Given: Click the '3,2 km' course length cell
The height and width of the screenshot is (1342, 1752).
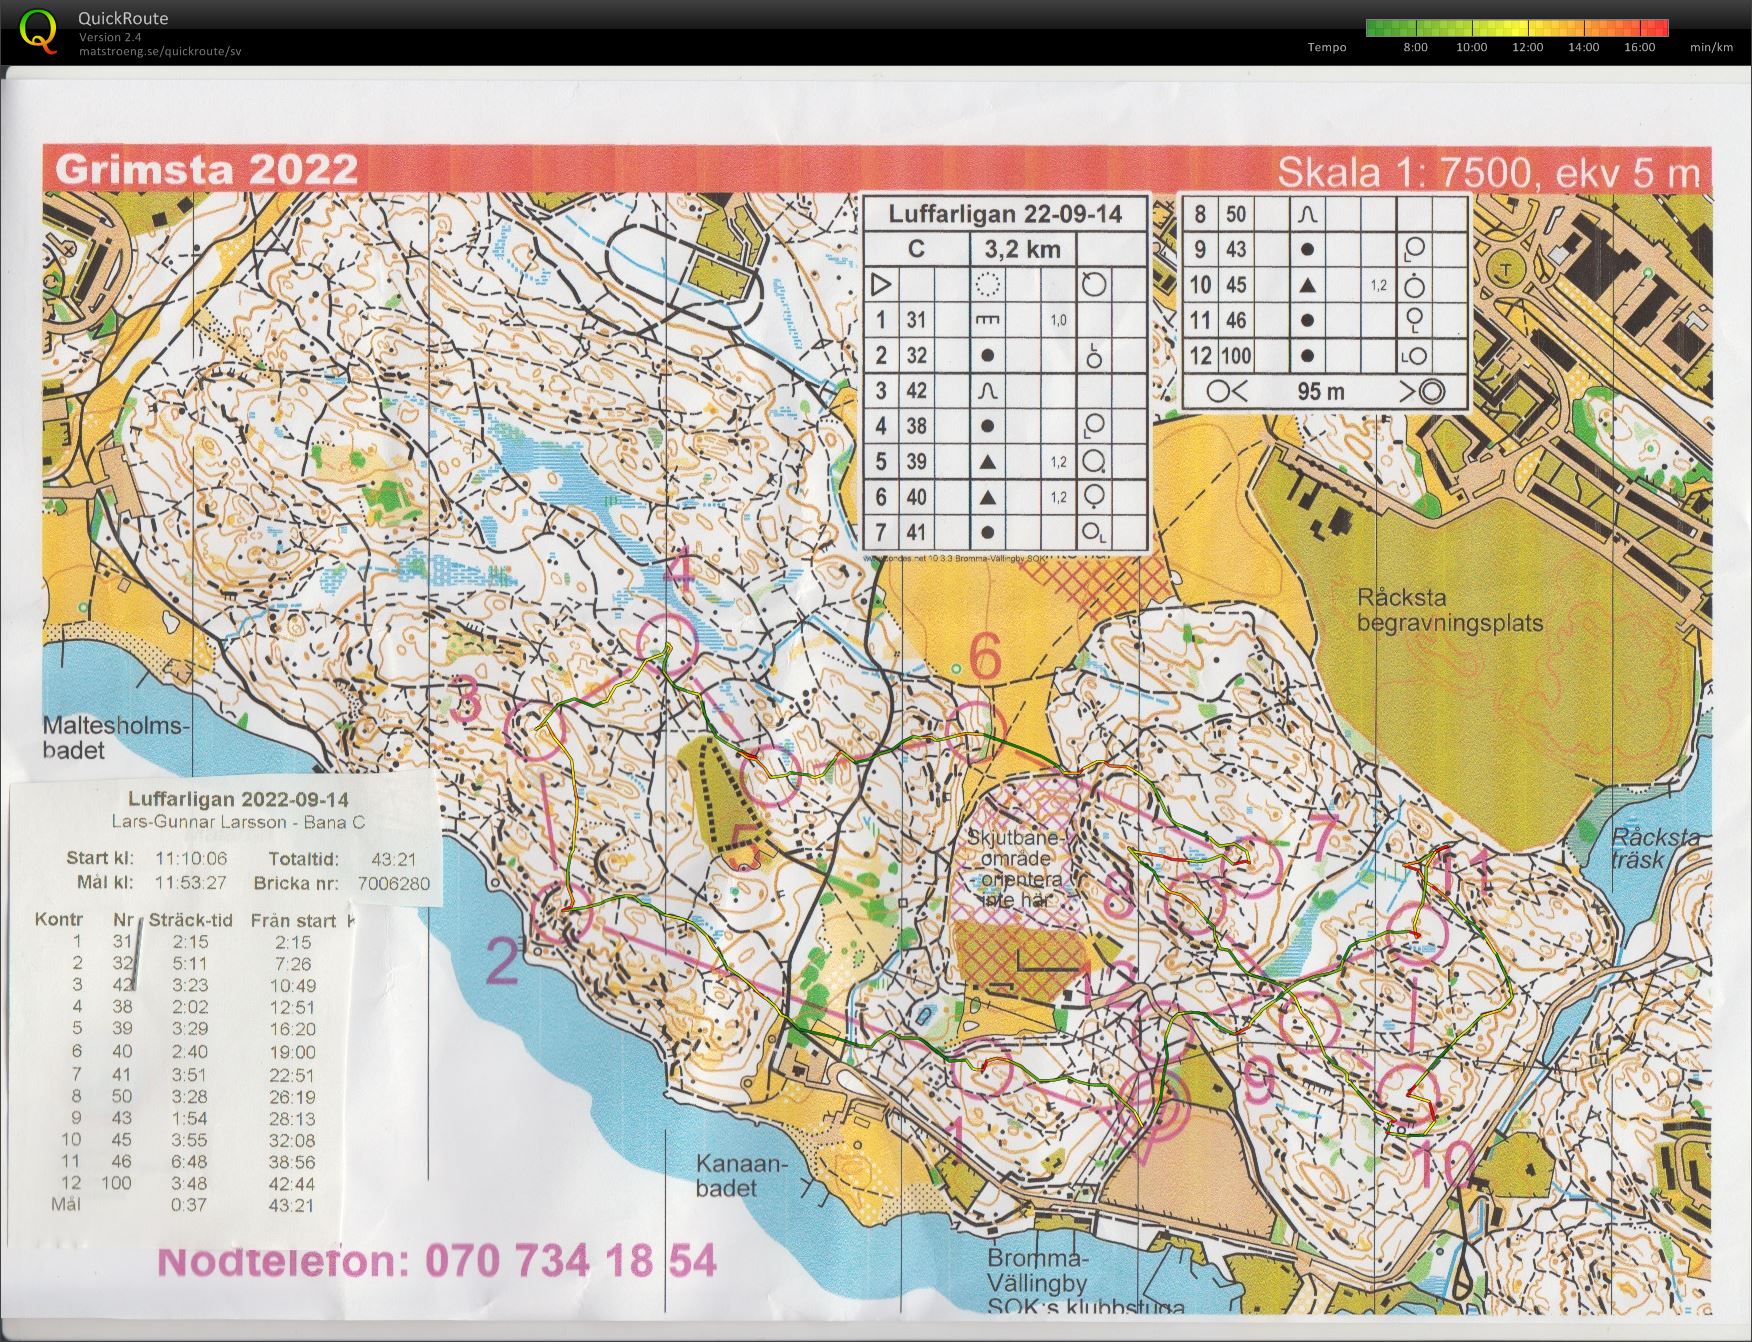Looking at the screenshot, I should point(1023,249).
